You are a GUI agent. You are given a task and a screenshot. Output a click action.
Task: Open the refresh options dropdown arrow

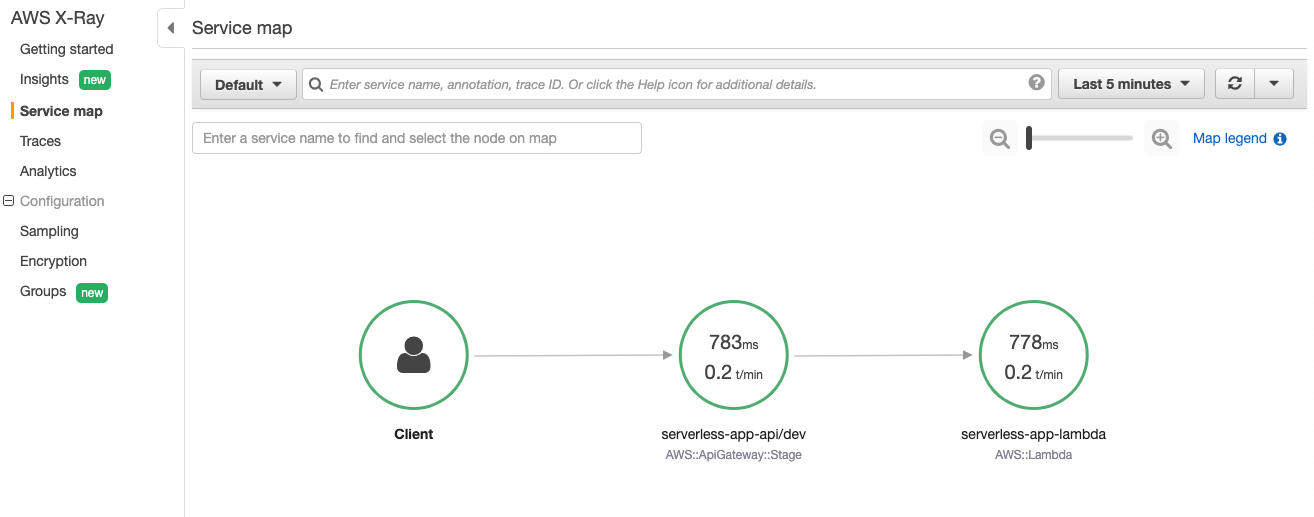1274,84
